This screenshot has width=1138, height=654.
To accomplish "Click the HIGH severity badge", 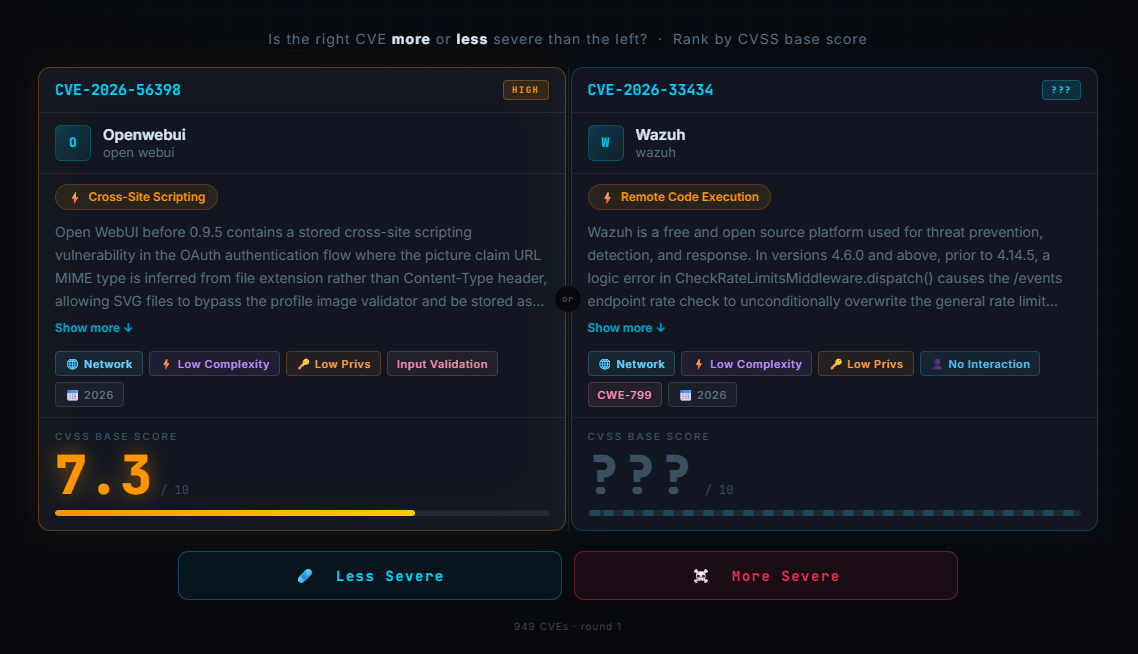I will point(525,90).
